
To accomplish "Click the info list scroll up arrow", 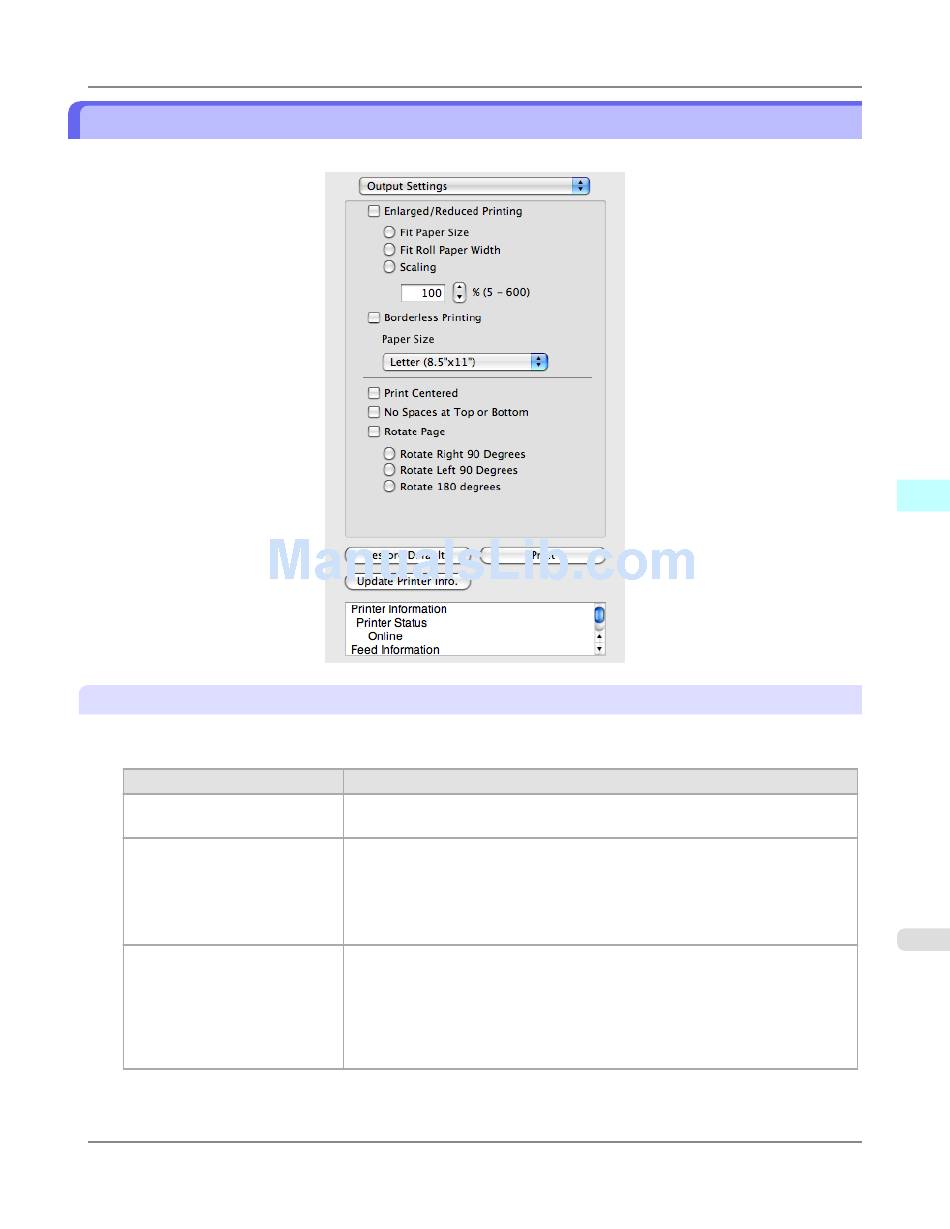I will point(600,636).
